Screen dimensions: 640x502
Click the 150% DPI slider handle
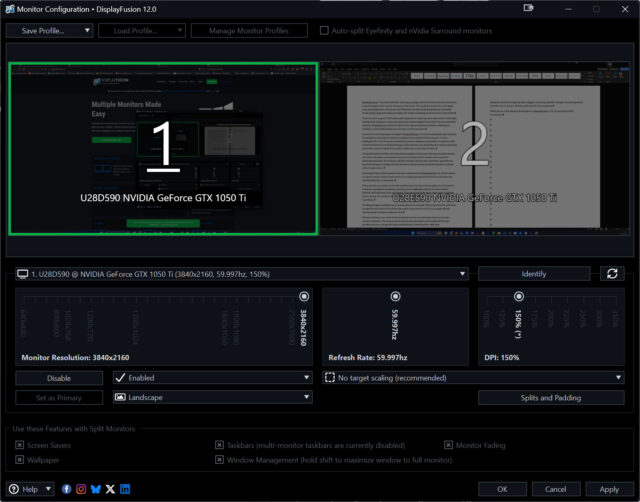(519, 296)
